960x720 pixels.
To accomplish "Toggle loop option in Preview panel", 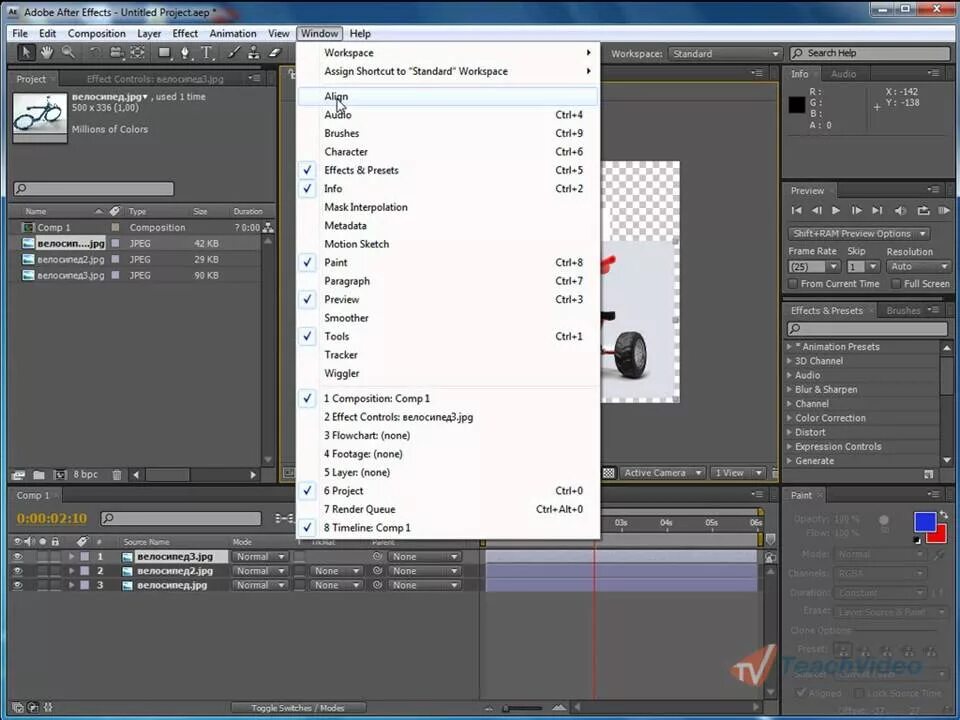I will pos(923,211).
